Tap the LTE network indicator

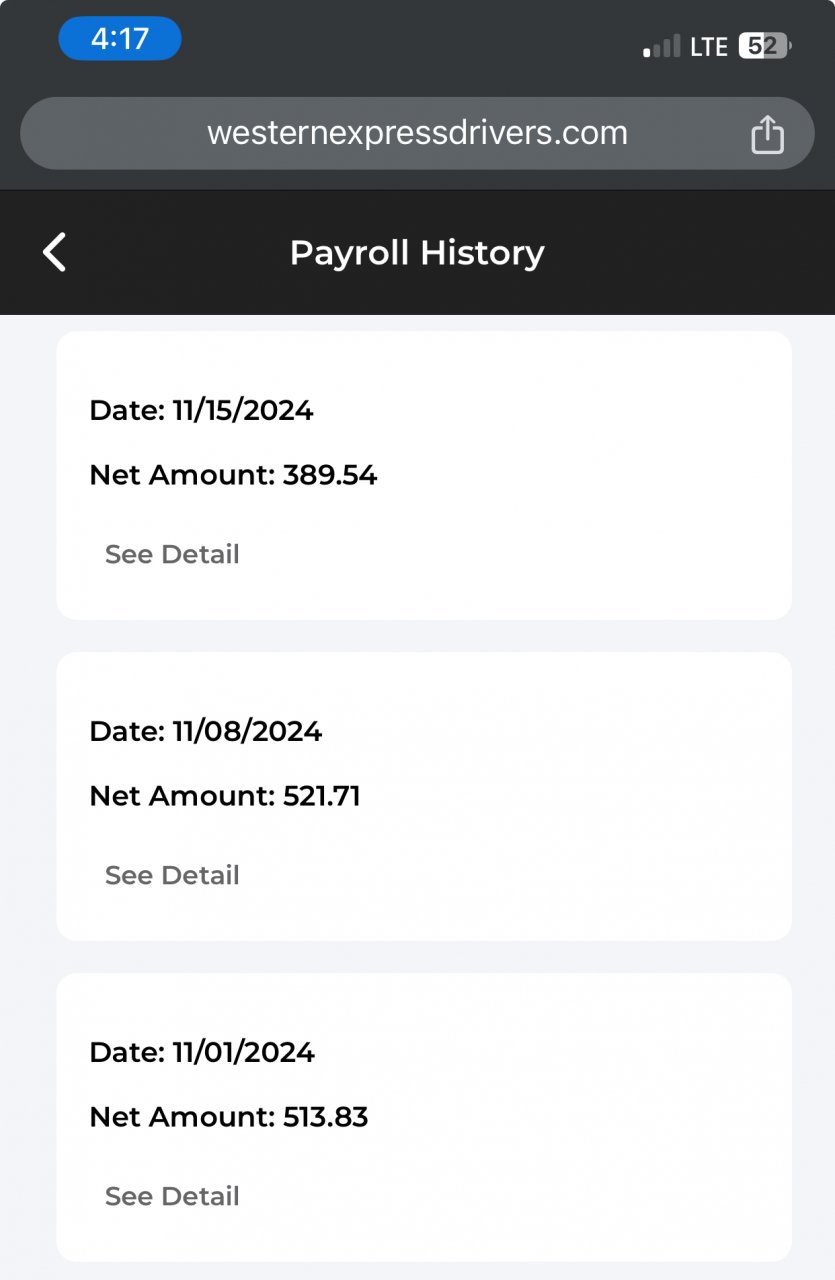tap(709, 46)
